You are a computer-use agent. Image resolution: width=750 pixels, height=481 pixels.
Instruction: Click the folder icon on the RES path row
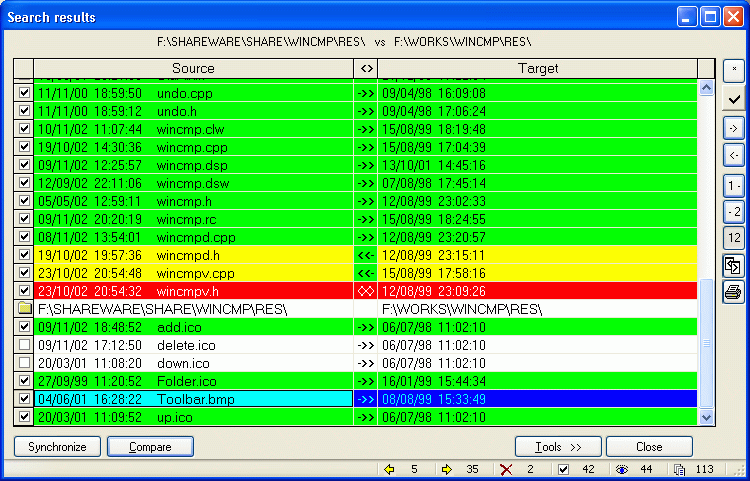point(24,309)
